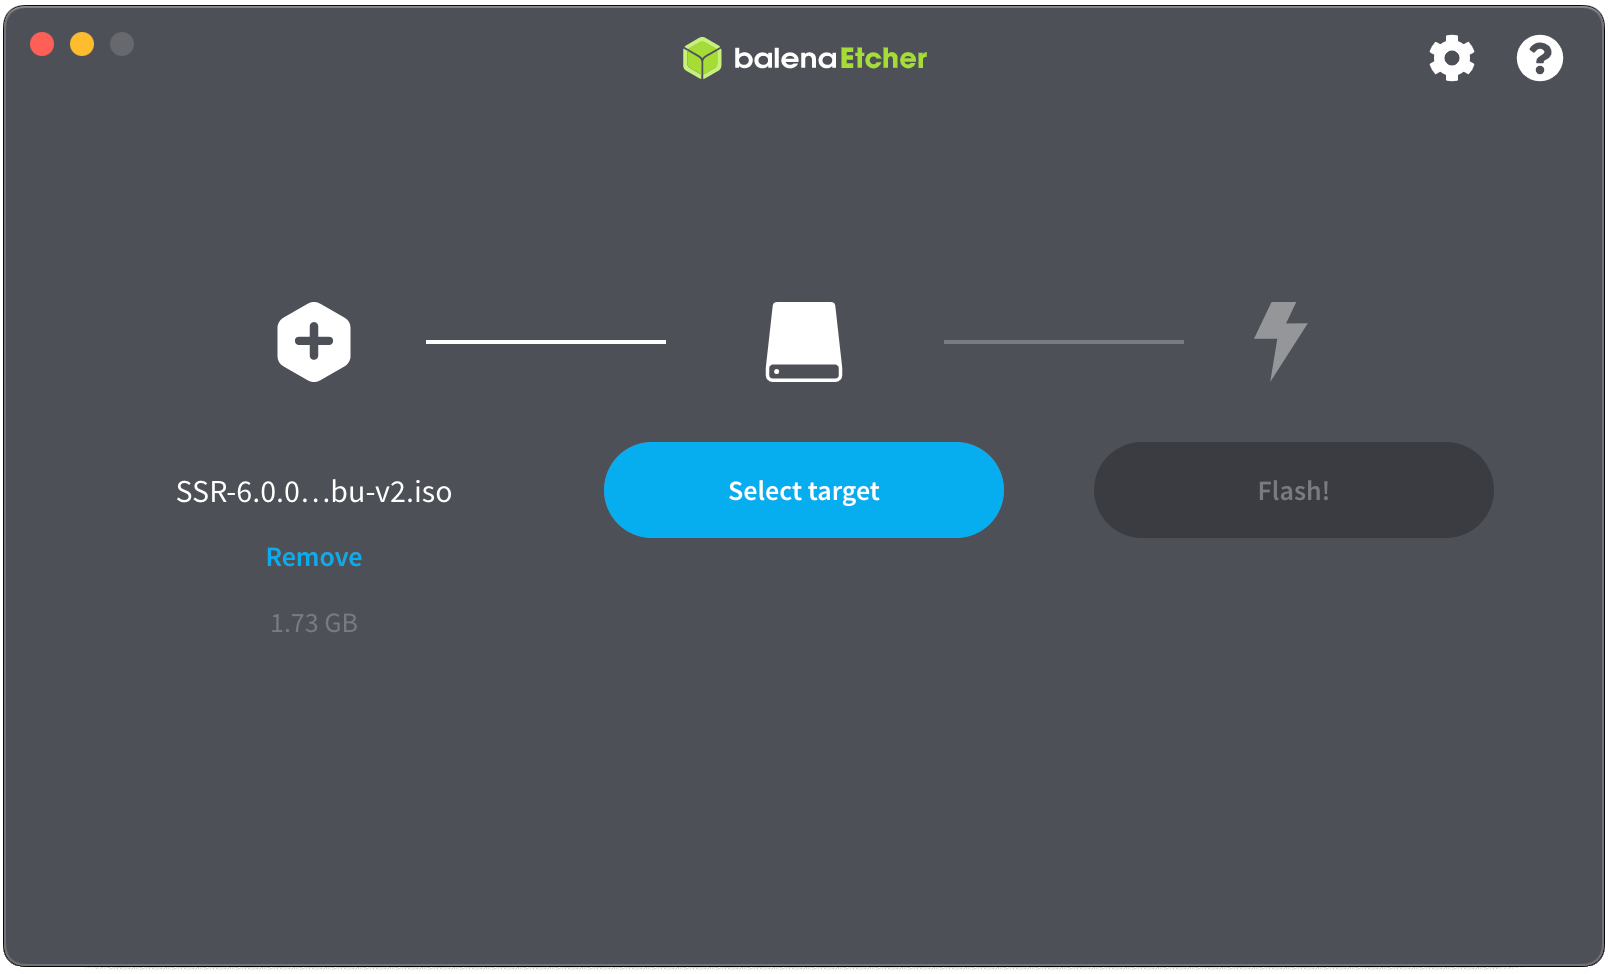Click the Select target button
The width and height of the screenshot is (1608, 974).
(804, 490)
